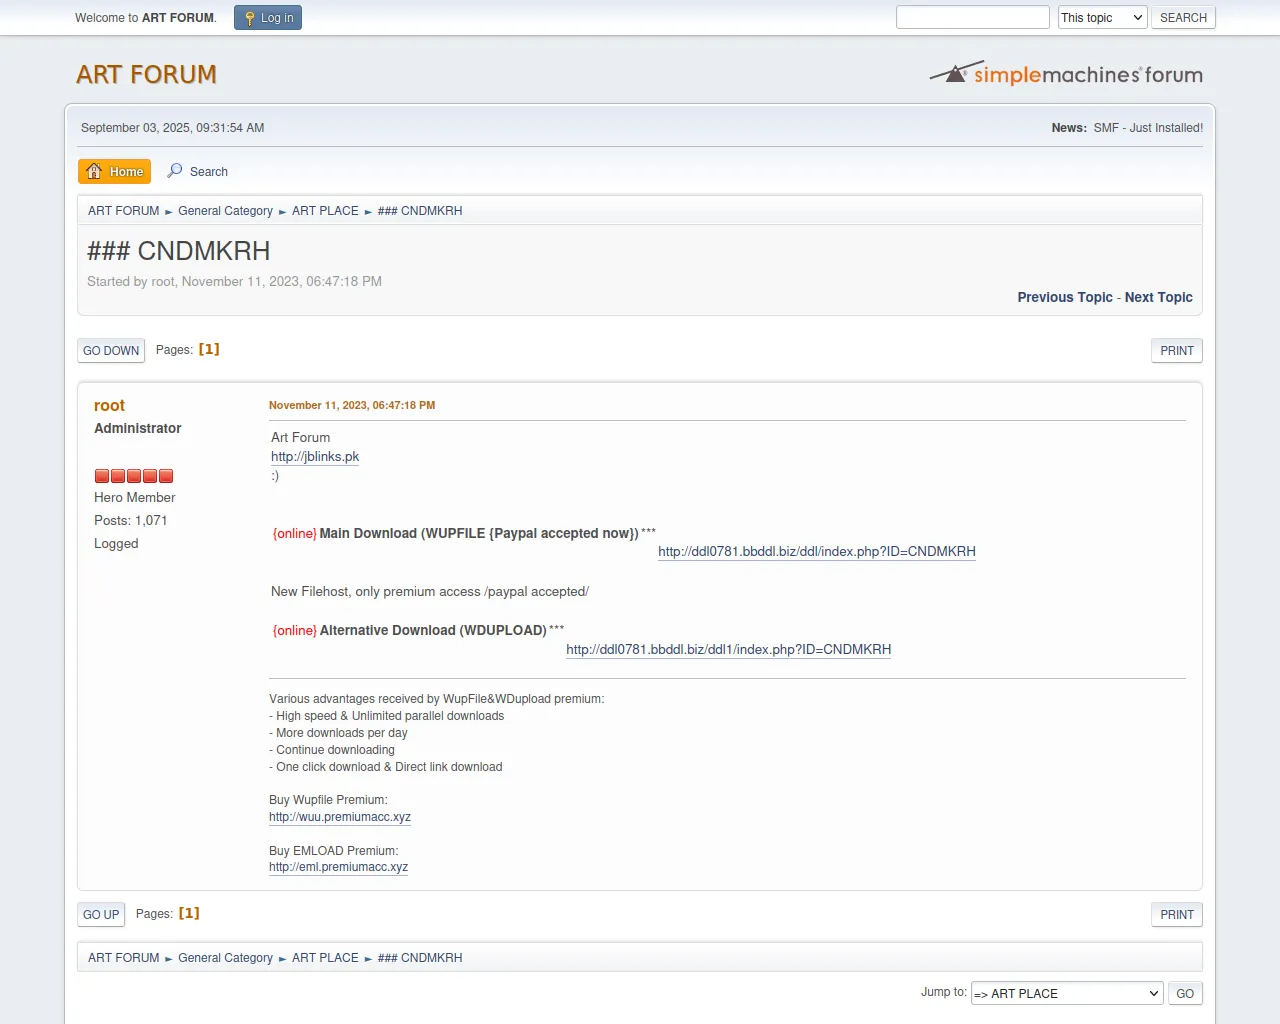Go to Next Topic
This screenshot has height=1024, width=1280.
(x=1159, y=297)
